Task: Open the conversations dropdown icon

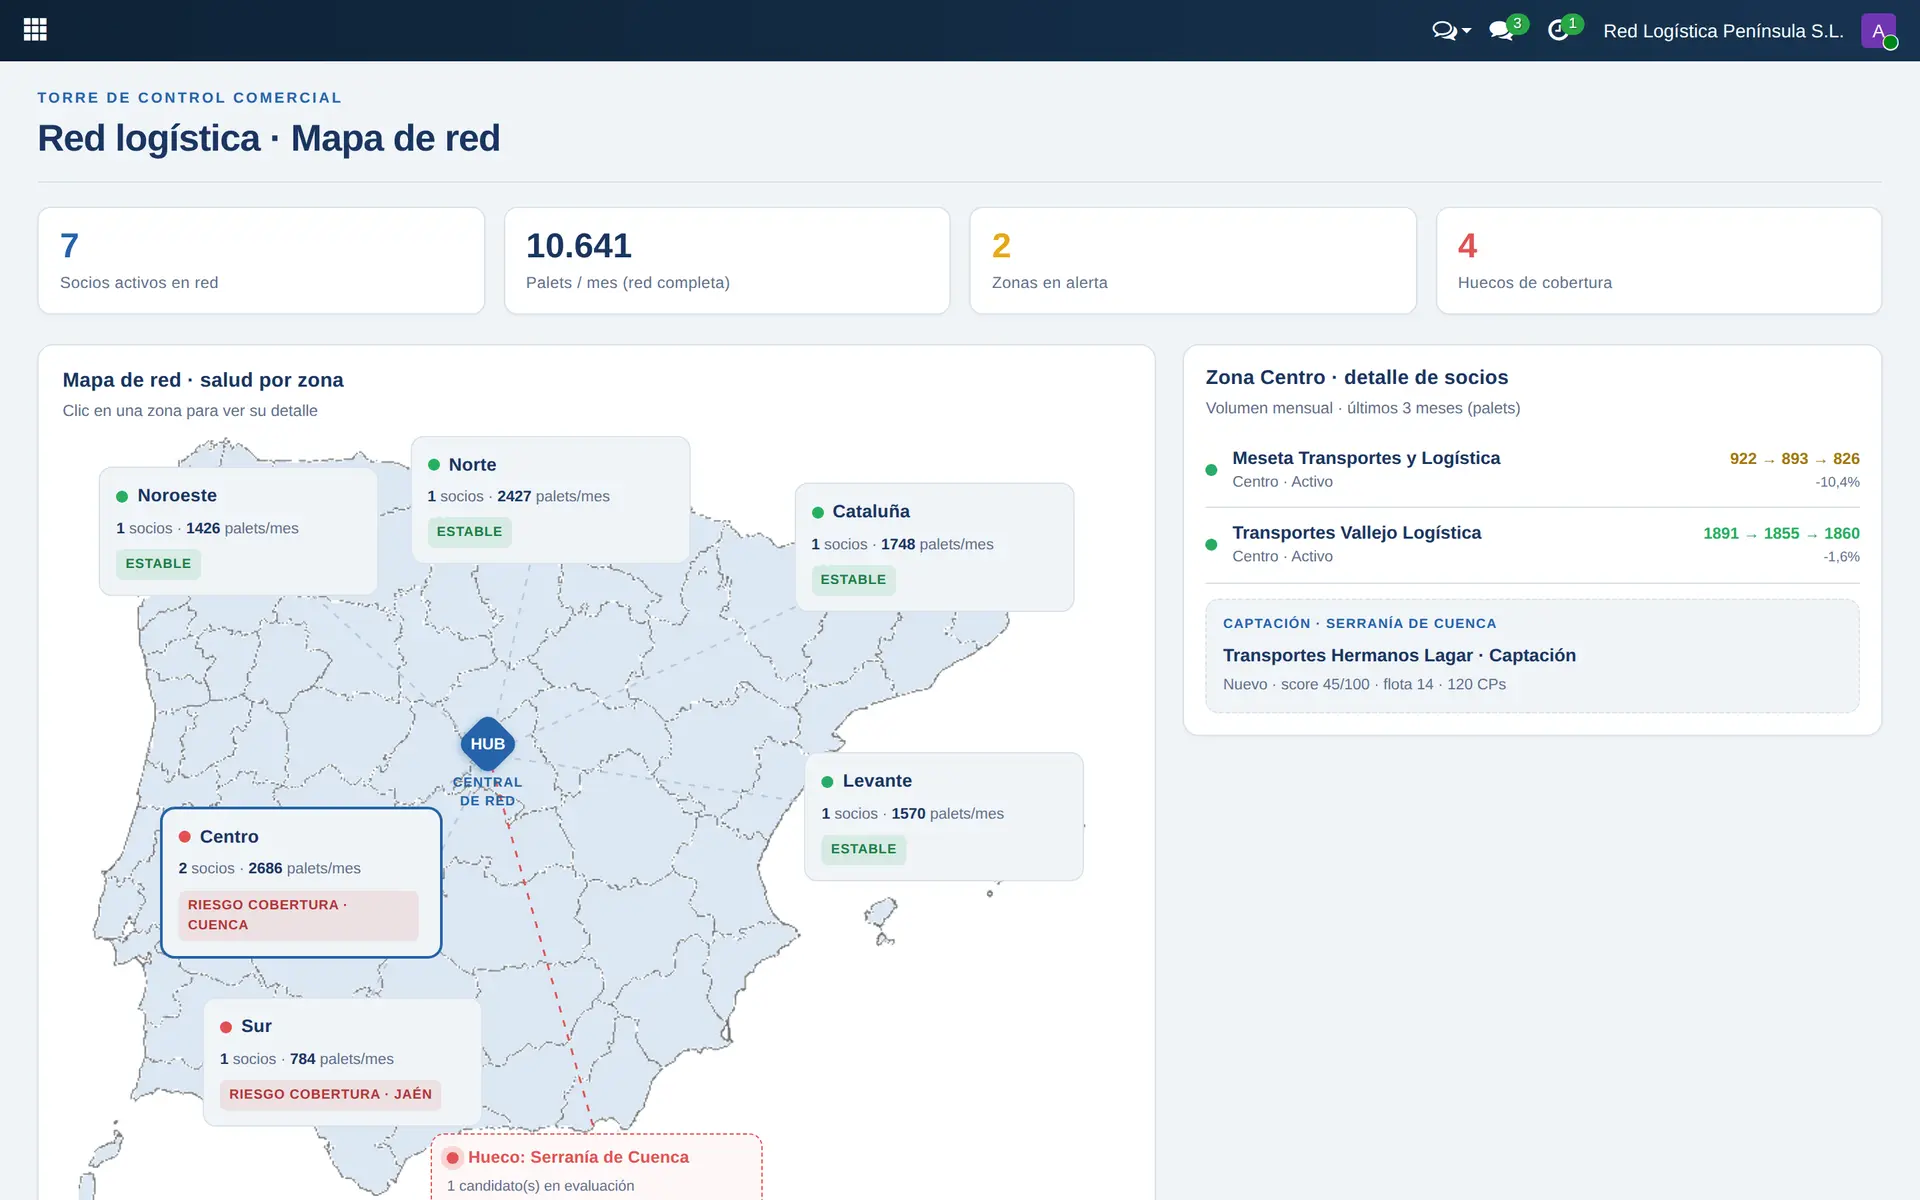Action: point(1451,31)
